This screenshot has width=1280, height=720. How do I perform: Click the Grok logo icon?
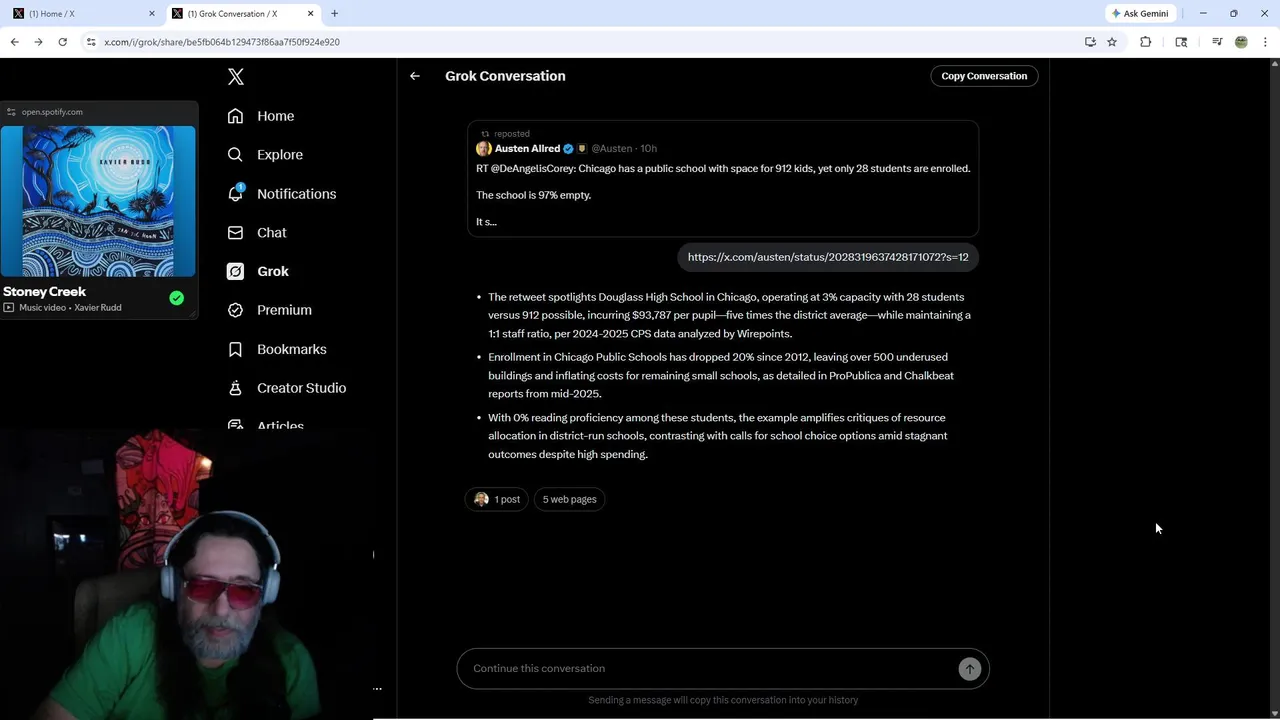click(x=235, y=271)
